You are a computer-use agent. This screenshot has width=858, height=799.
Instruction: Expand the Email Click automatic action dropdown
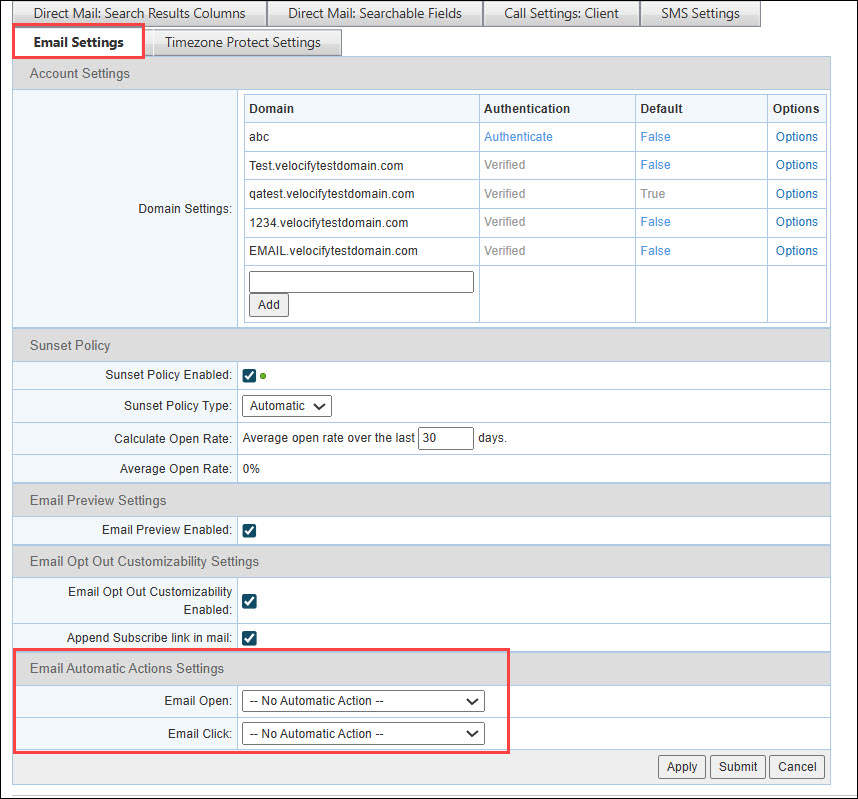pyautogui.click(x=363, y=734)
